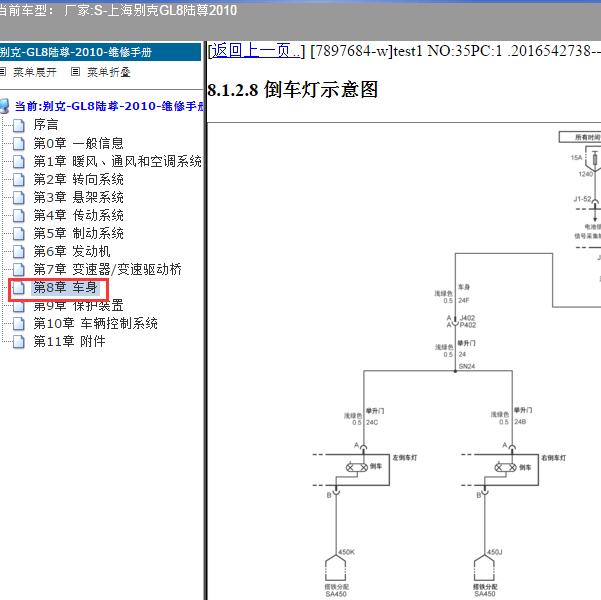Screen dimensions: 601x600
Task: Click the 24C wire label in diagram
Action: [x=372, y=422]
